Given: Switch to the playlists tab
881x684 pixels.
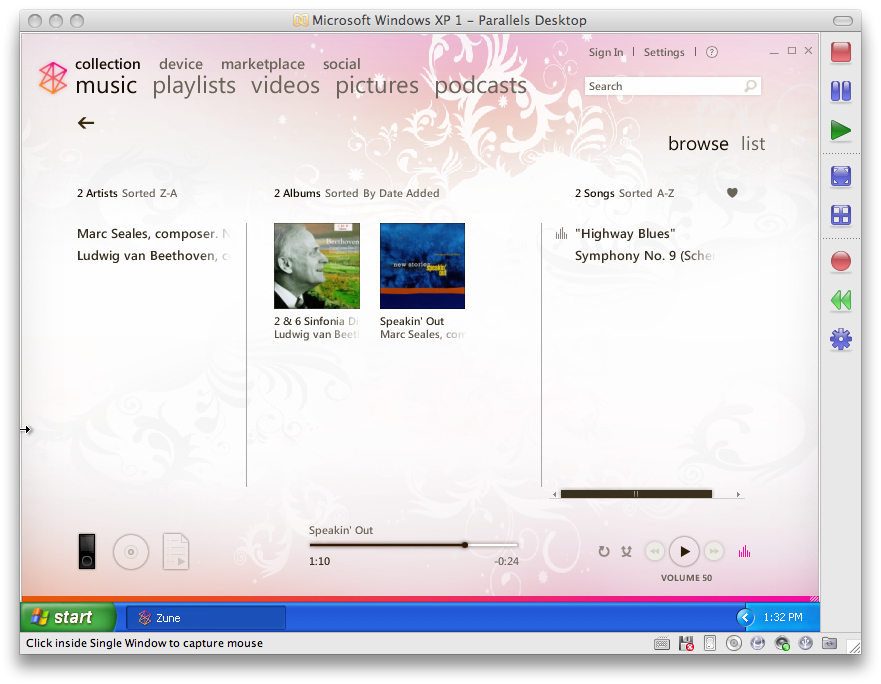Looking at the screenshot, I should [194, 86].
